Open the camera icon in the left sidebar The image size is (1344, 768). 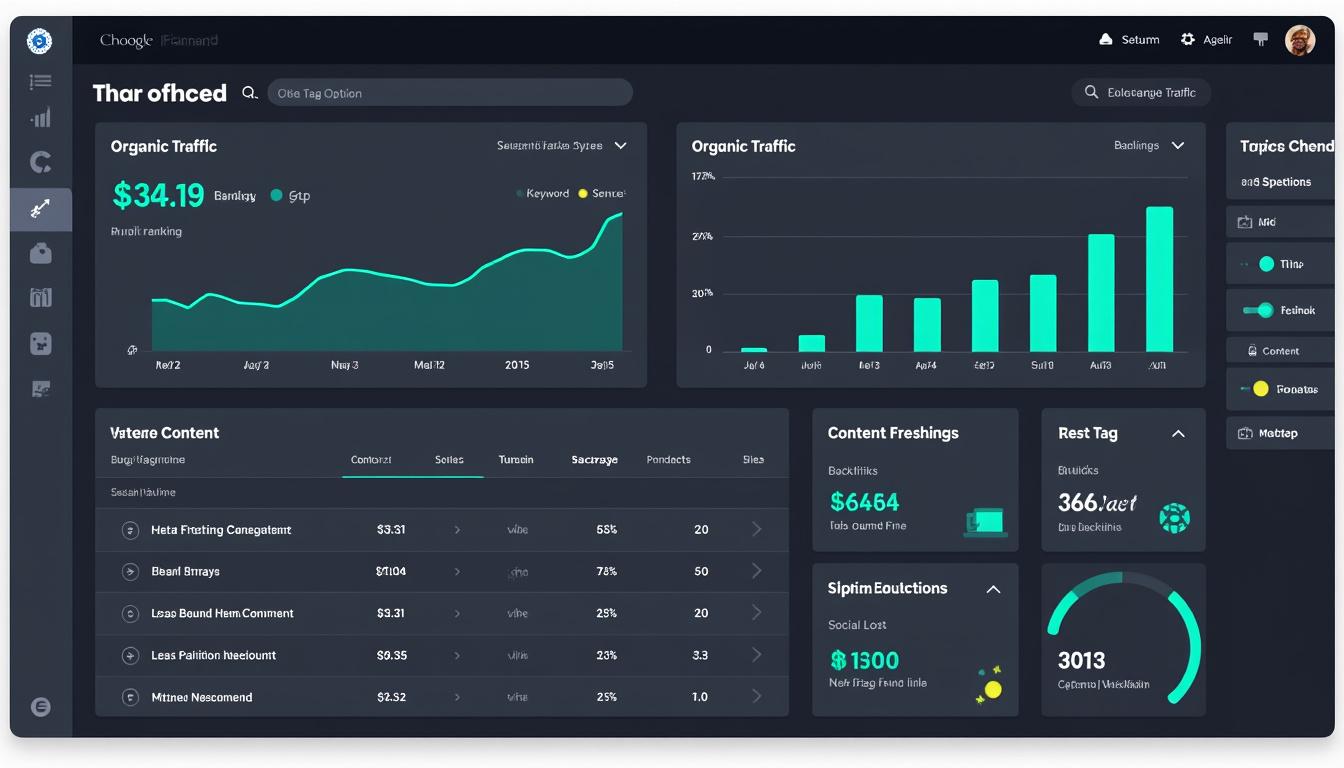pyautogui.click(x=40, y=253)
